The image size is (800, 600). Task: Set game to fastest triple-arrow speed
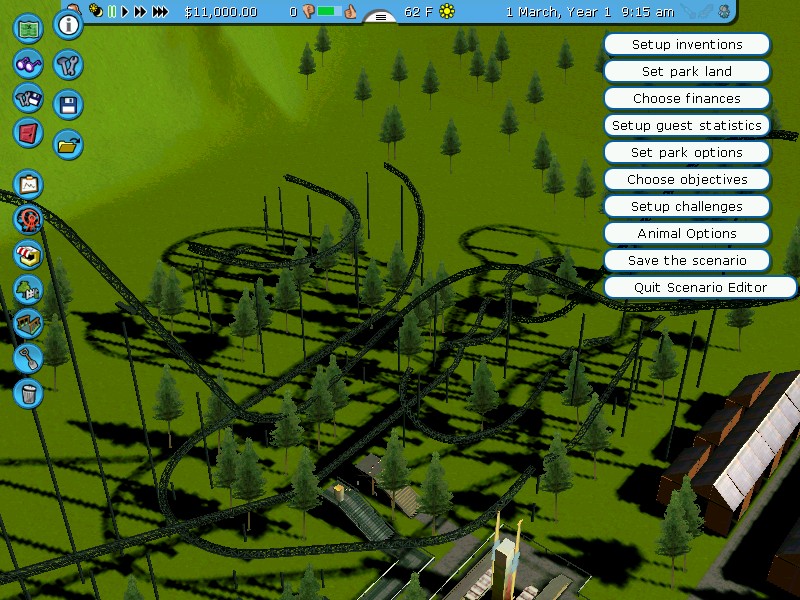pos(160,12)
